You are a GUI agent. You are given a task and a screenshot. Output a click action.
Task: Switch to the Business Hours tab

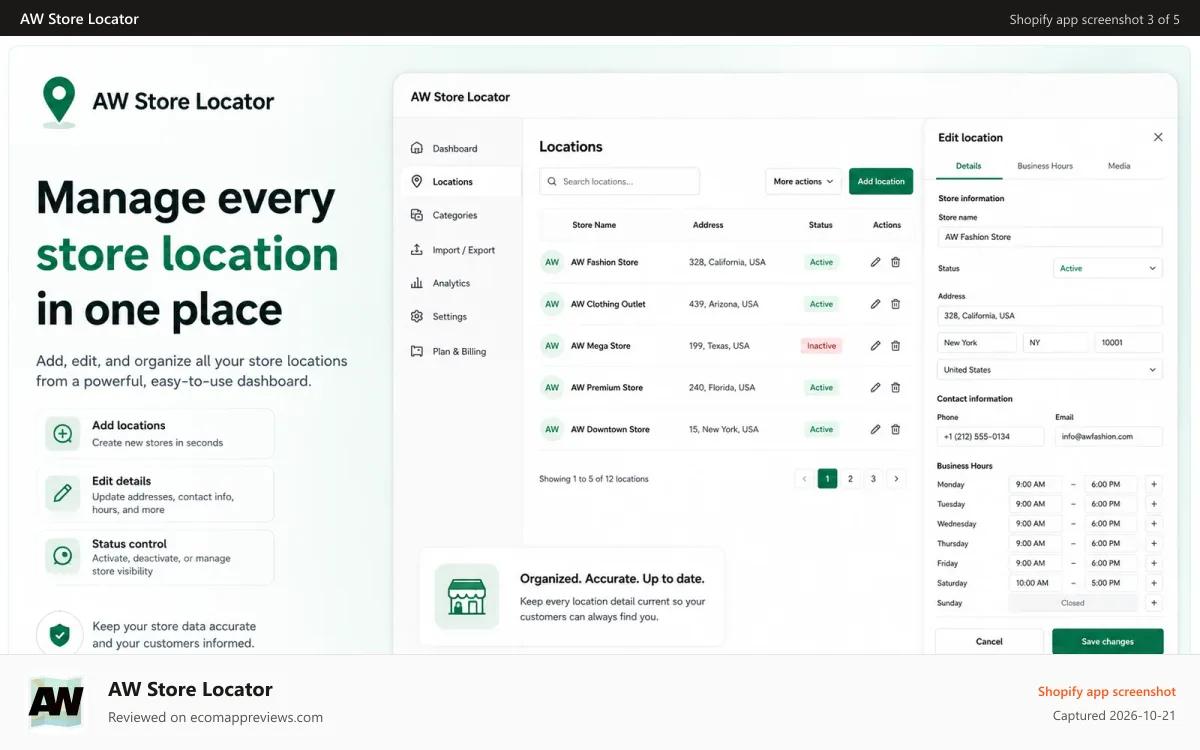point(1045,166)
